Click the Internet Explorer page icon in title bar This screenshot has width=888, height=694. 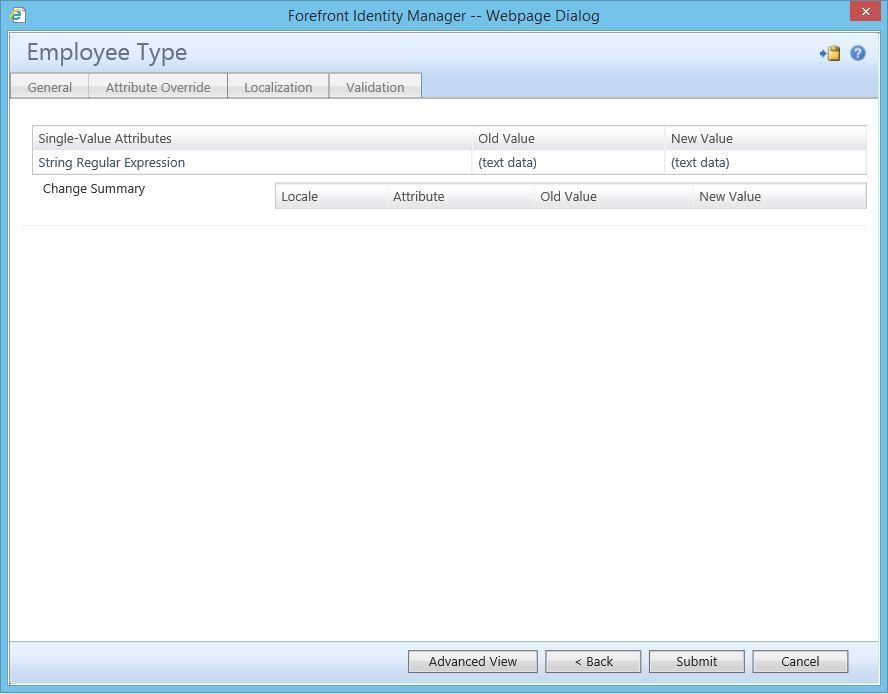[x=18, y=15]
